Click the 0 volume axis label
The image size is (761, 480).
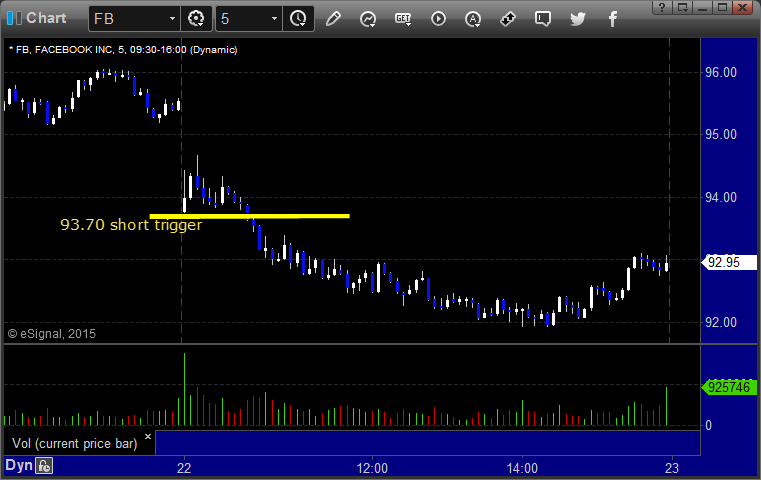point(708,426)
